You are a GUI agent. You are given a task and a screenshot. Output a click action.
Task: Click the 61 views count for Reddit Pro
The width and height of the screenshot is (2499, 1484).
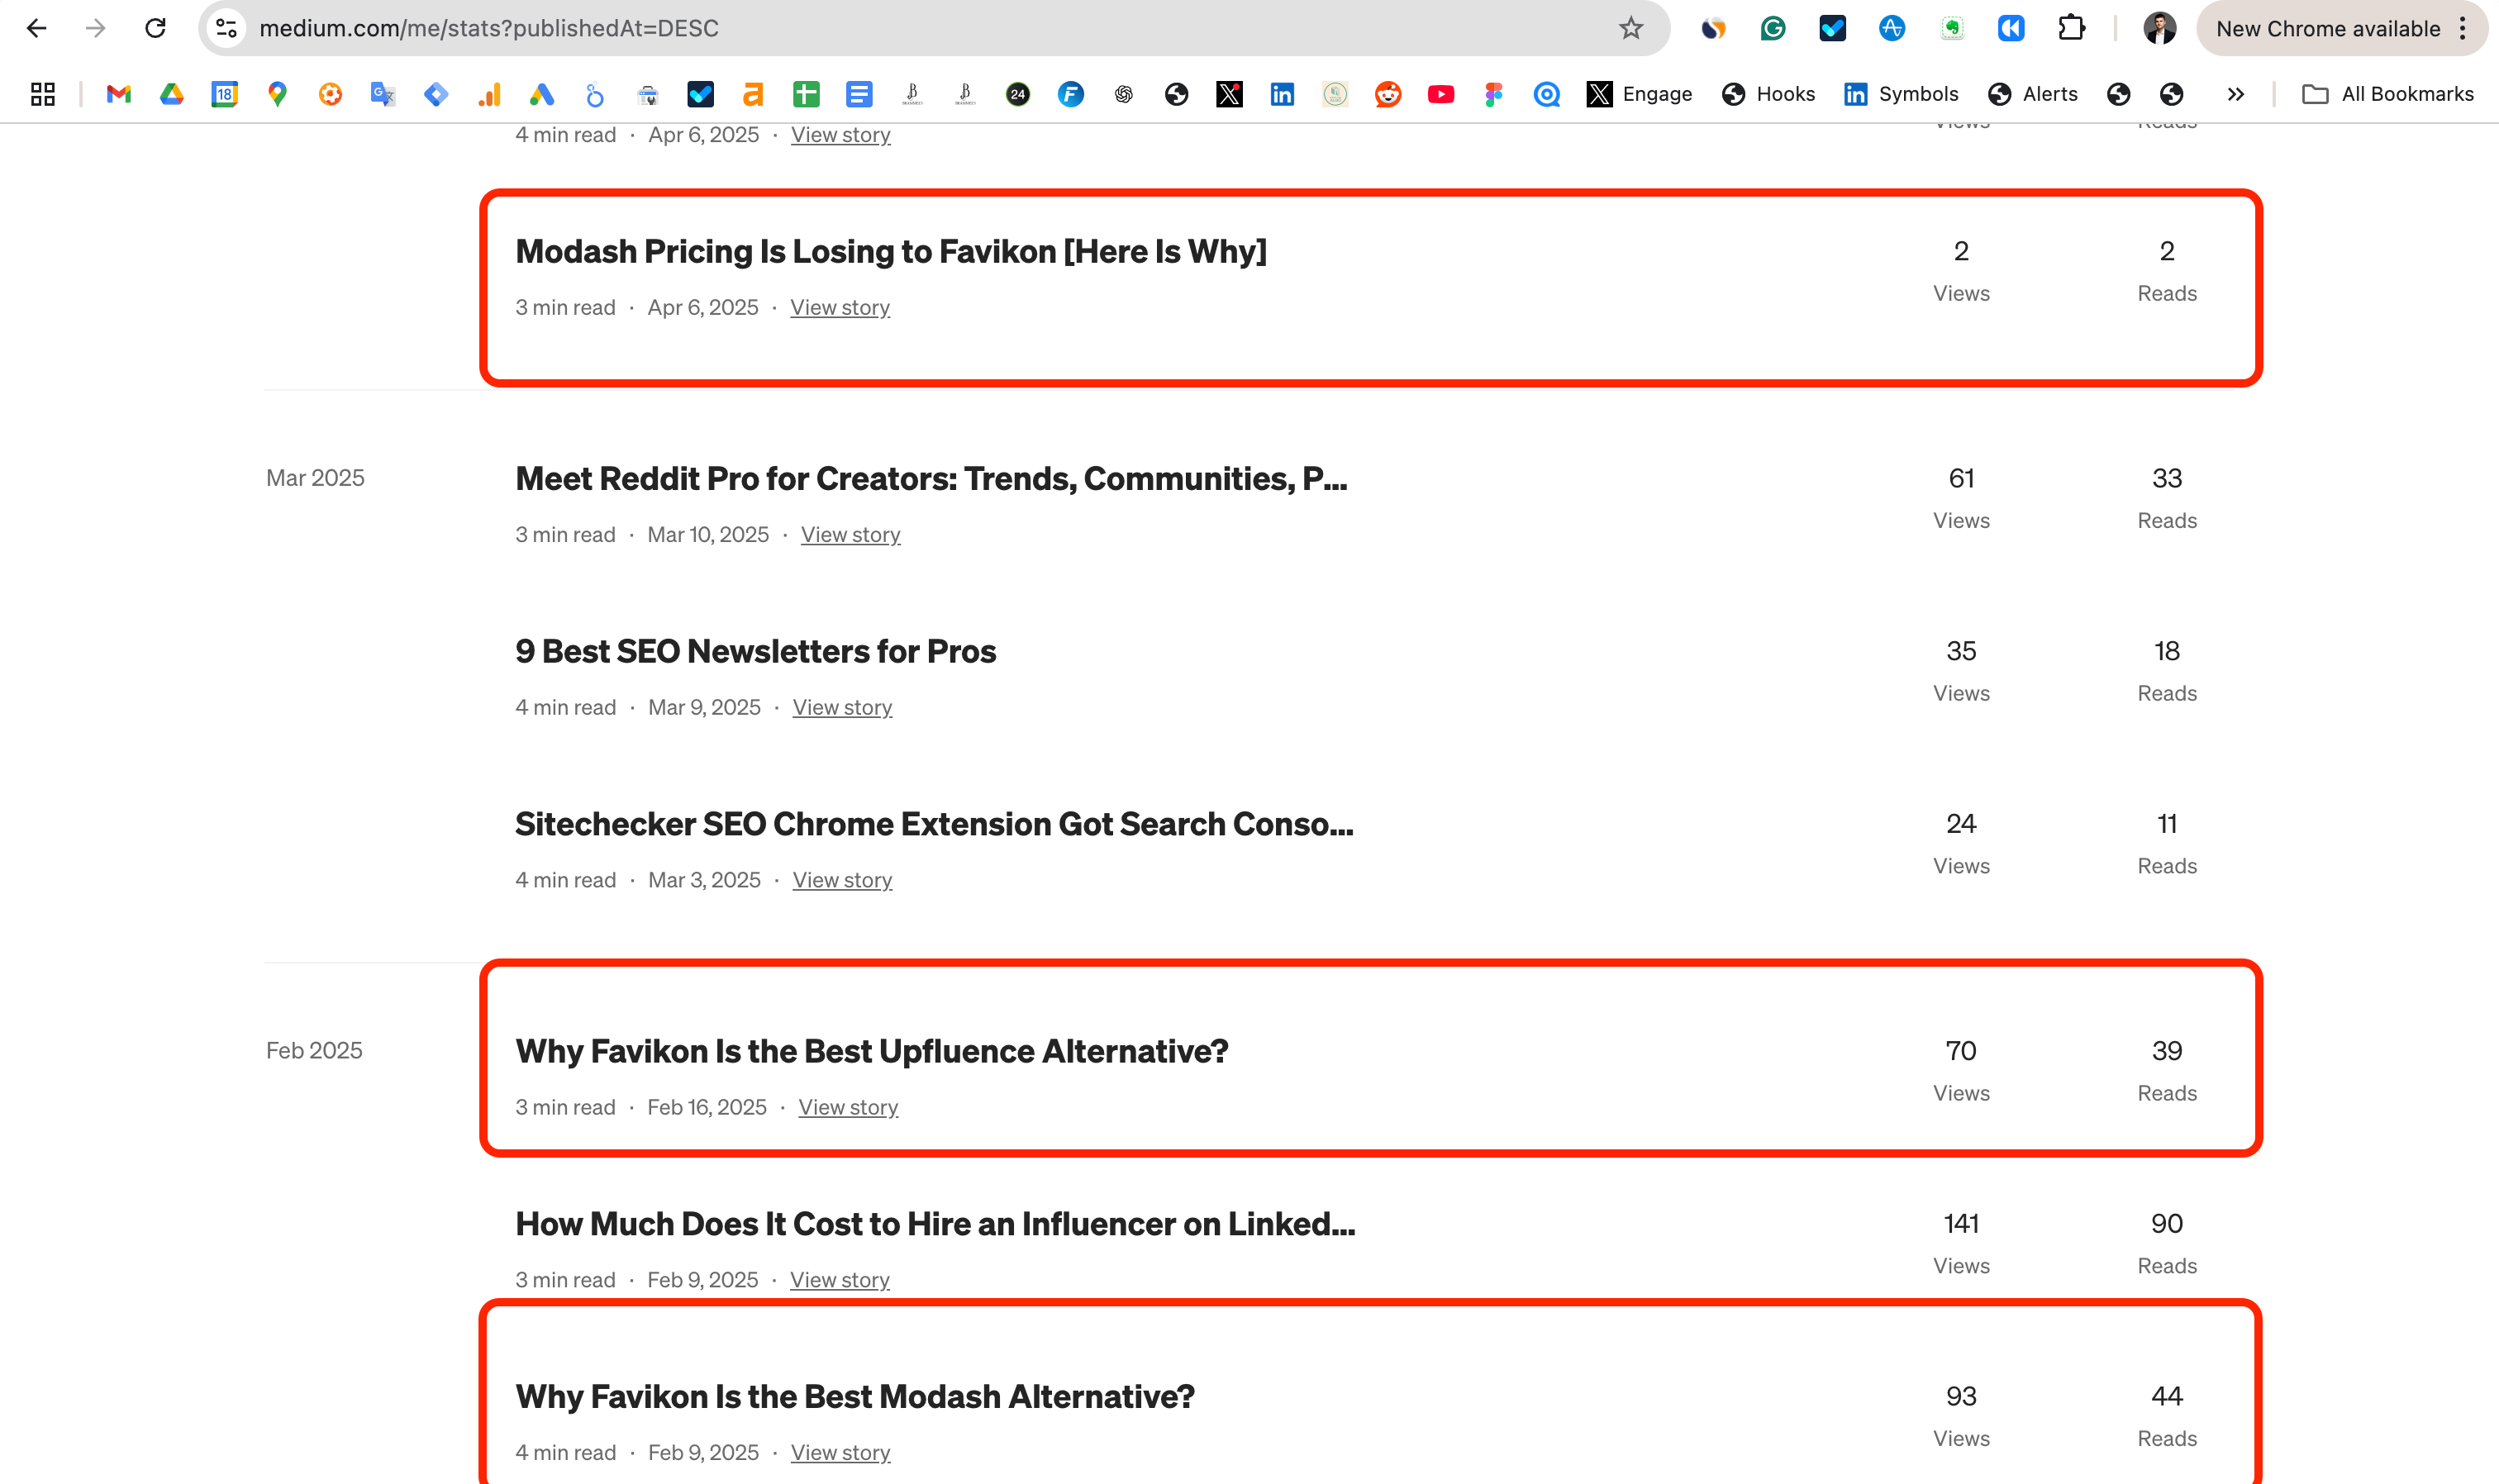pyautogui.click(x=1961, y=479)
